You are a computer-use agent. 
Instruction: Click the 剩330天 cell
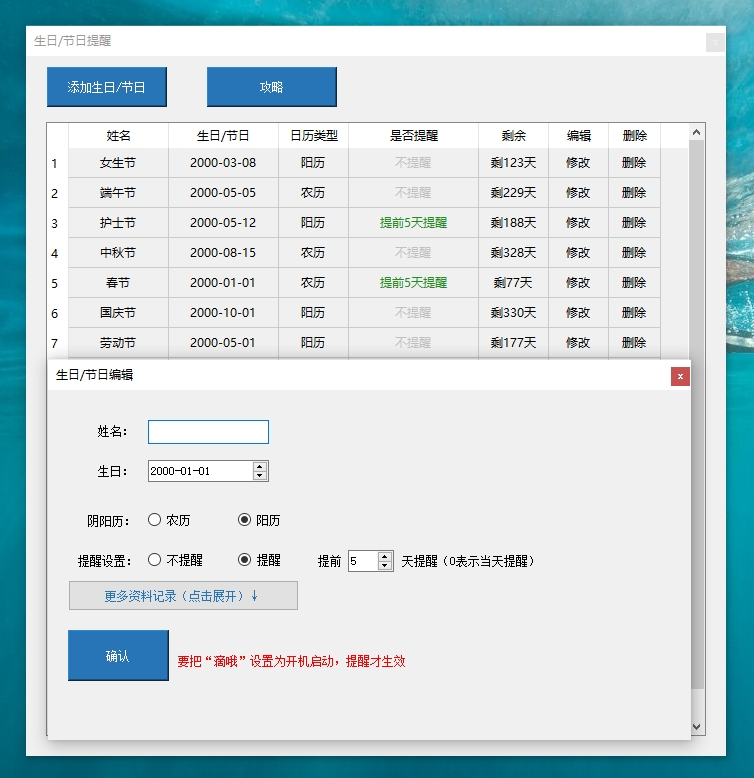tap(513, 313)
